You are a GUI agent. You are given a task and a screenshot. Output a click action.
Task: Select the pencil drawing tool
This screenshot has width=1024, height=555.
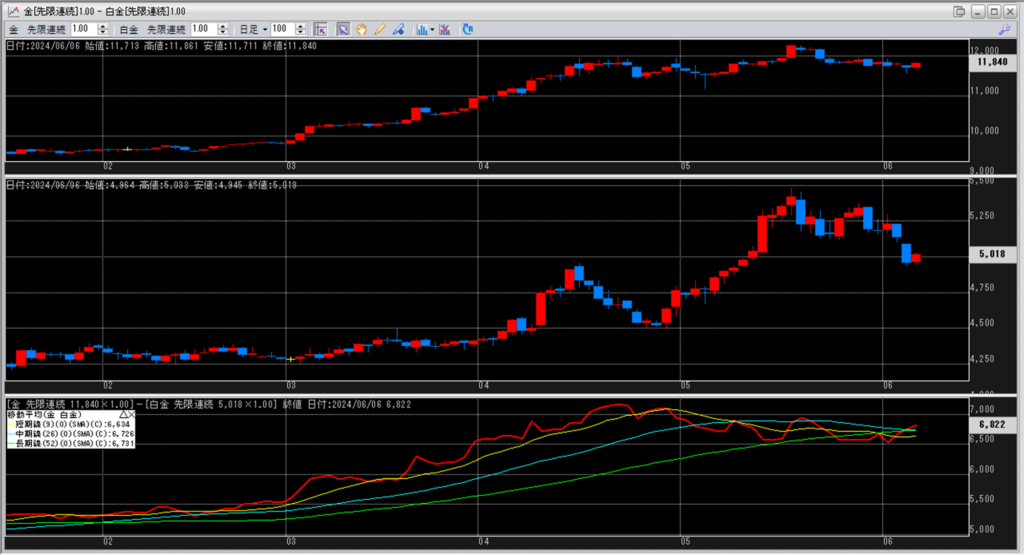click(379, 29)
